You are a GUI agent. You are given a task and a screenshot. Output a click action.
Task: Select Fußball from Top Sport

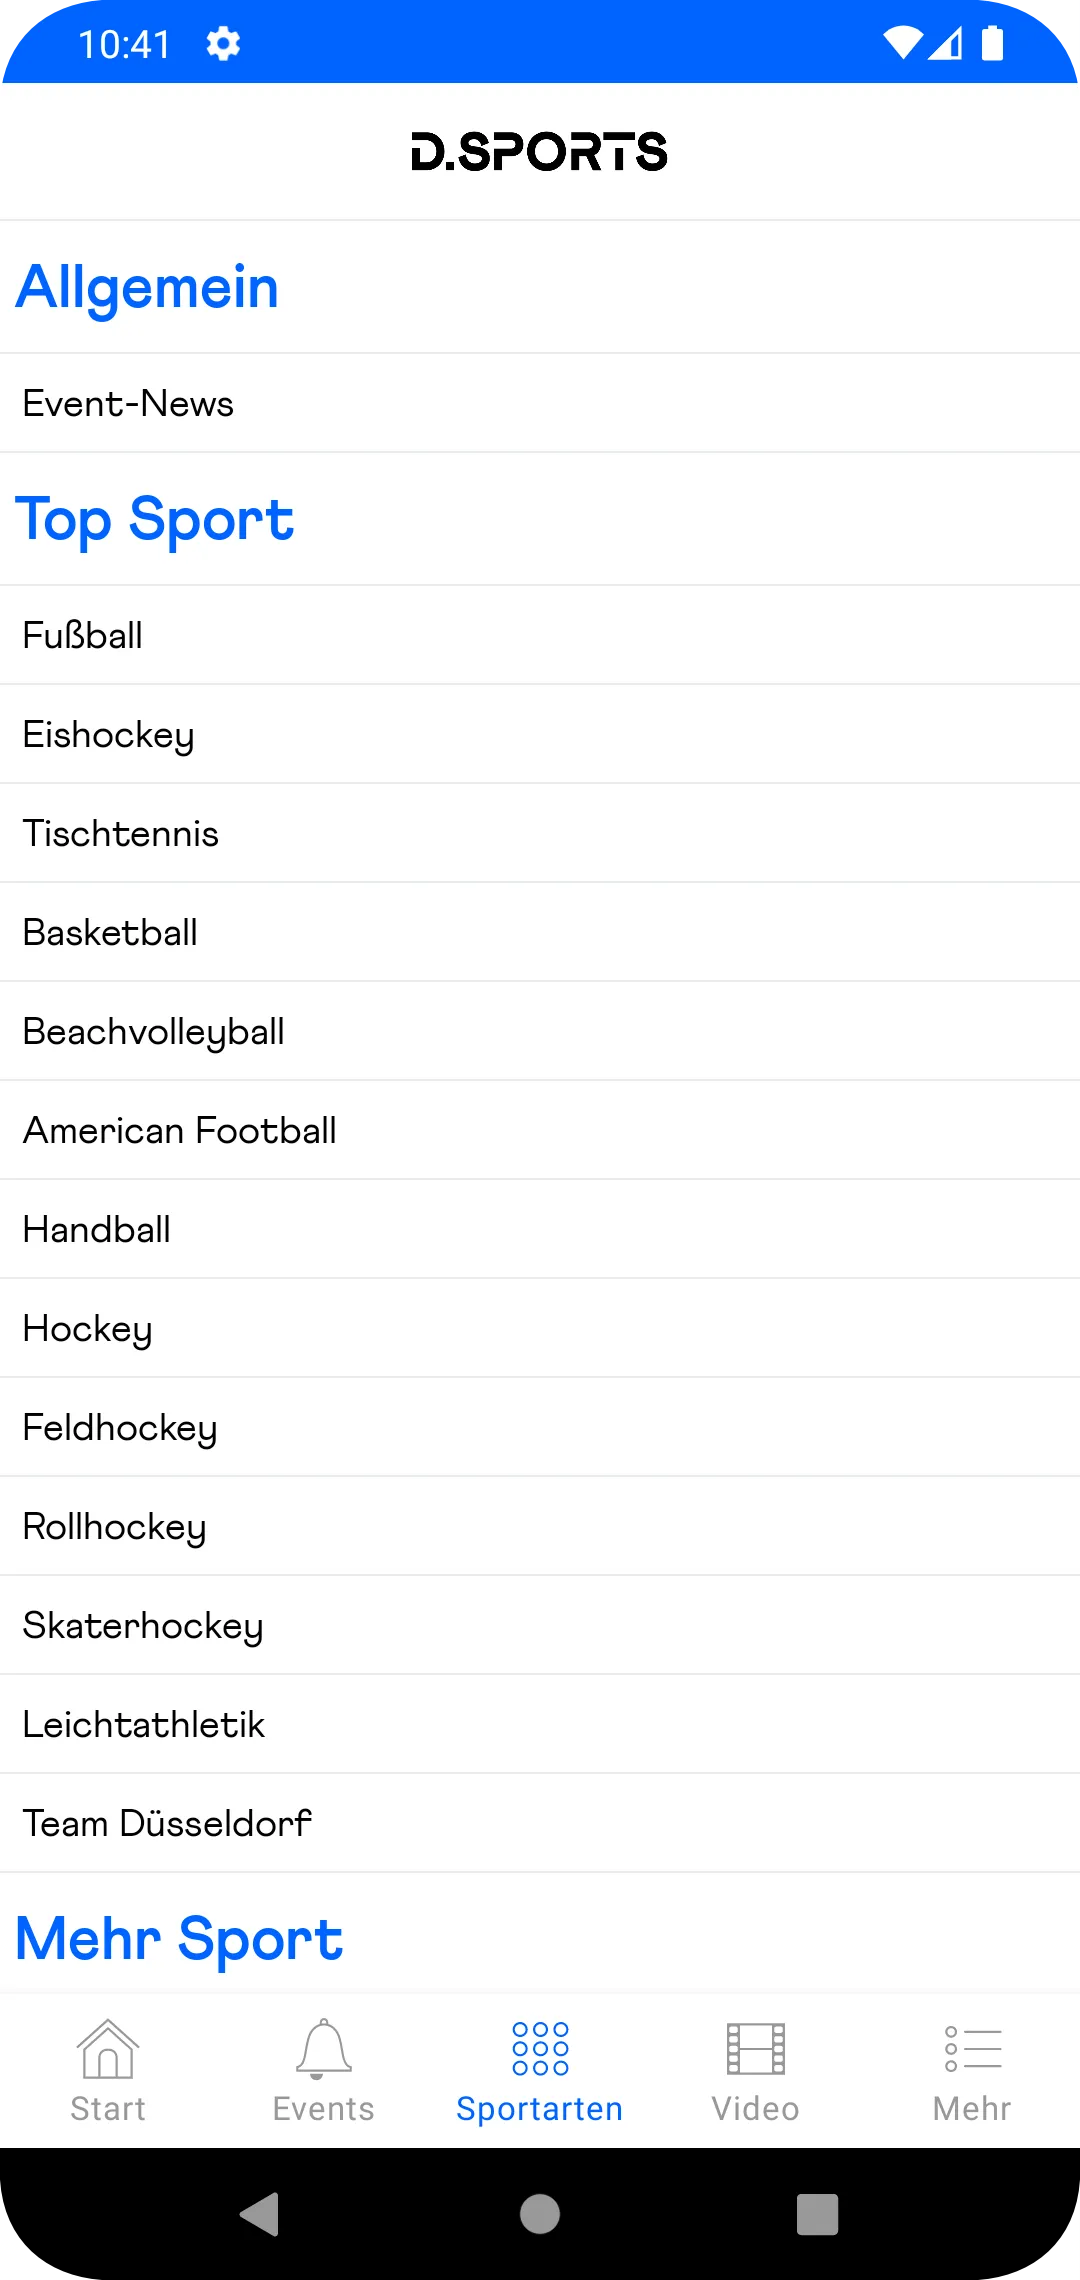(83, 635)
